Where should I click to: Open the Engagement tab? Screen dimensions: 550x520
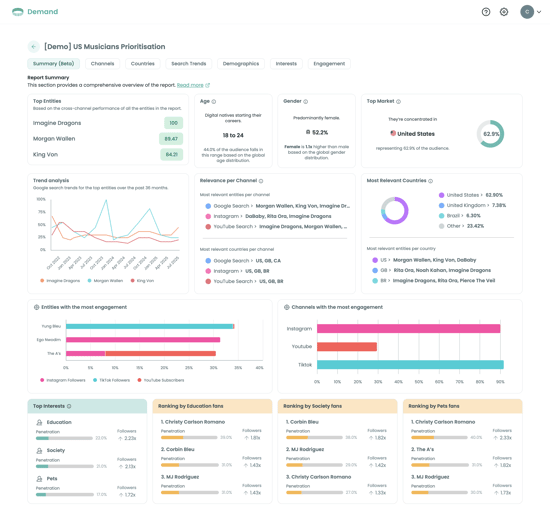pos(329,64)
